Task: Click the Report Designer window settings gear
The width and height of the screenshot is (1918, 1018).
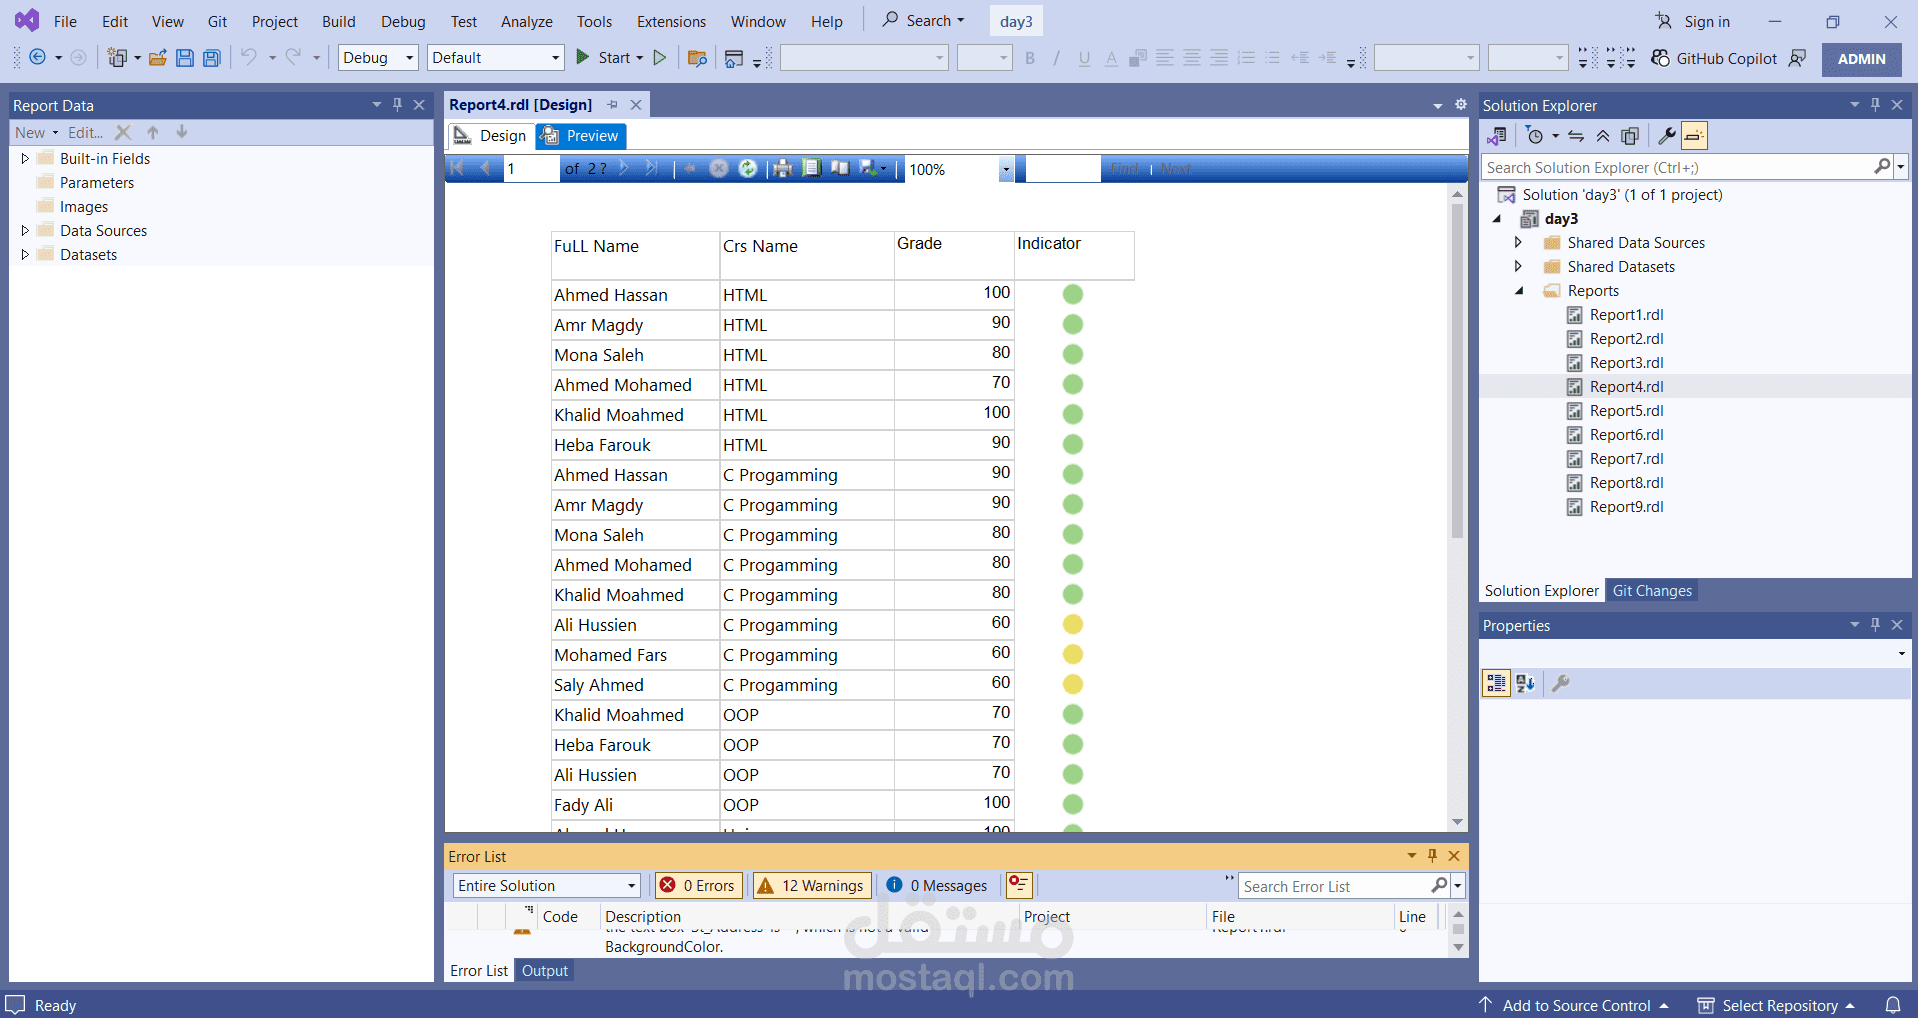Action: (x=1461, y=105)
